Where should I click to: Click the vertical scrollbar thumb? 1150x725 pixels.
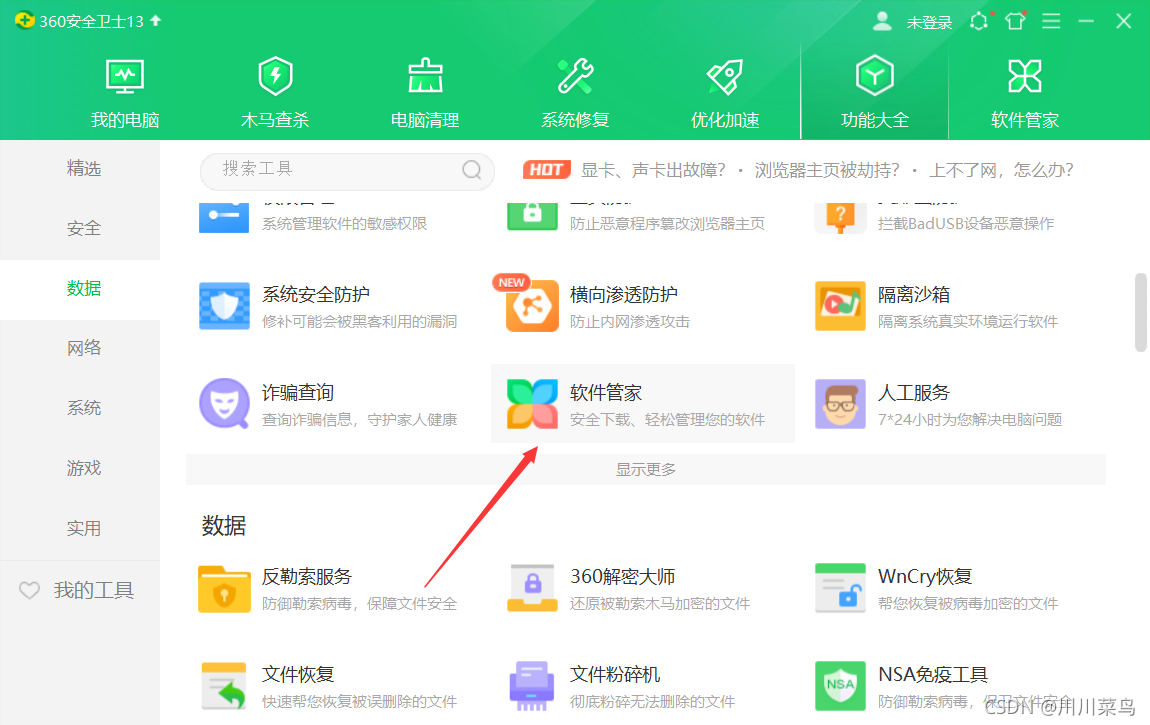point(1140,313)
